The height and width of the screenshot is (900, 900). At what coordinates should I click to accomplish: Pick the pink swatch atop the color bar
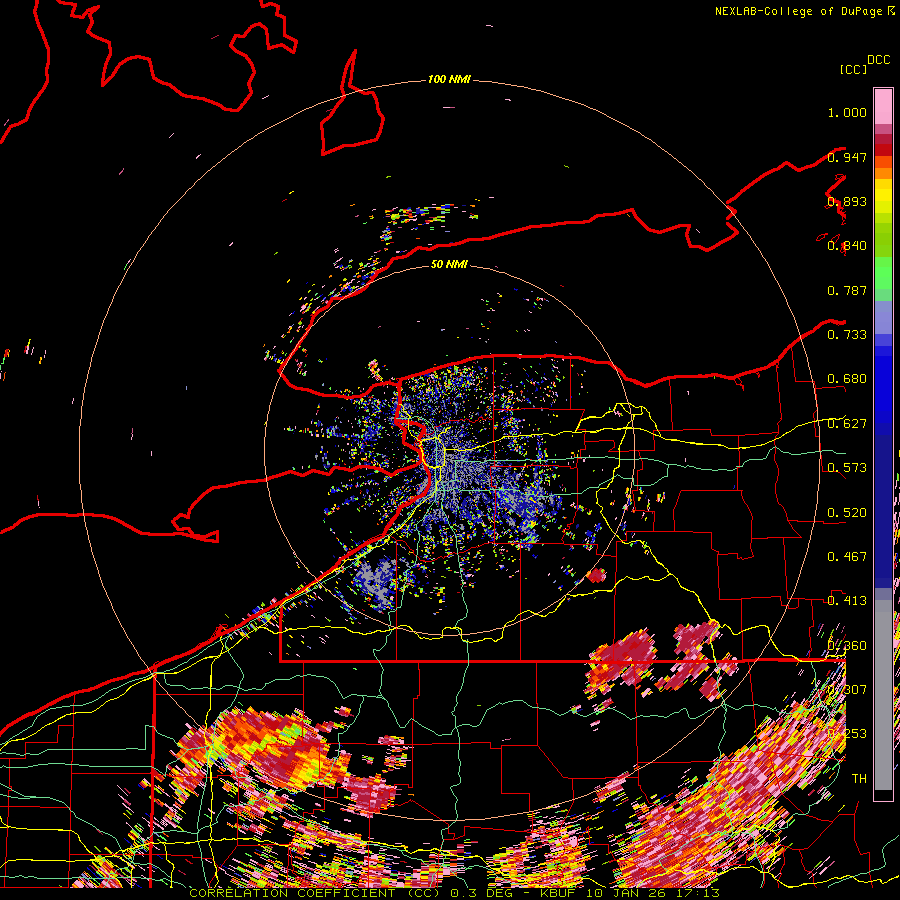coord(883,106)
